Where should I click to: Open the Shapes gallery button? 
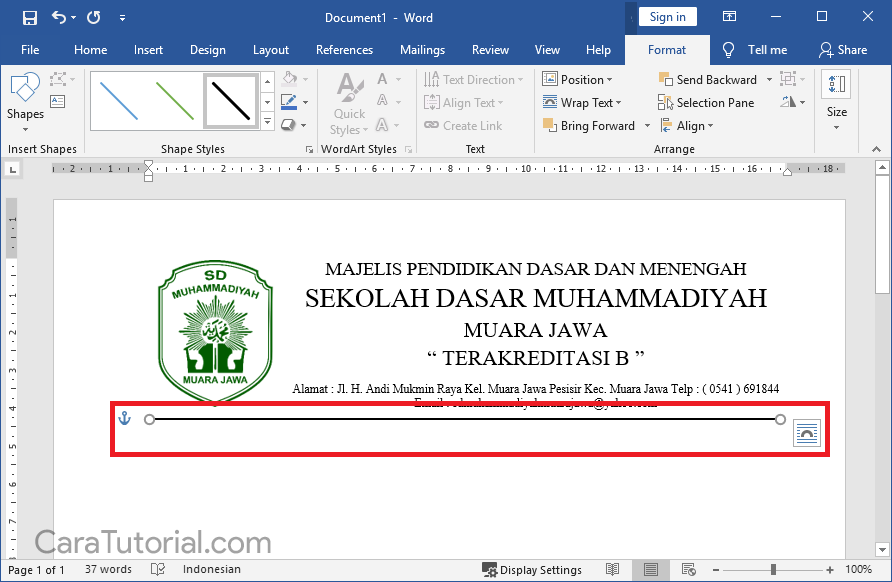[x=25, y=102]
